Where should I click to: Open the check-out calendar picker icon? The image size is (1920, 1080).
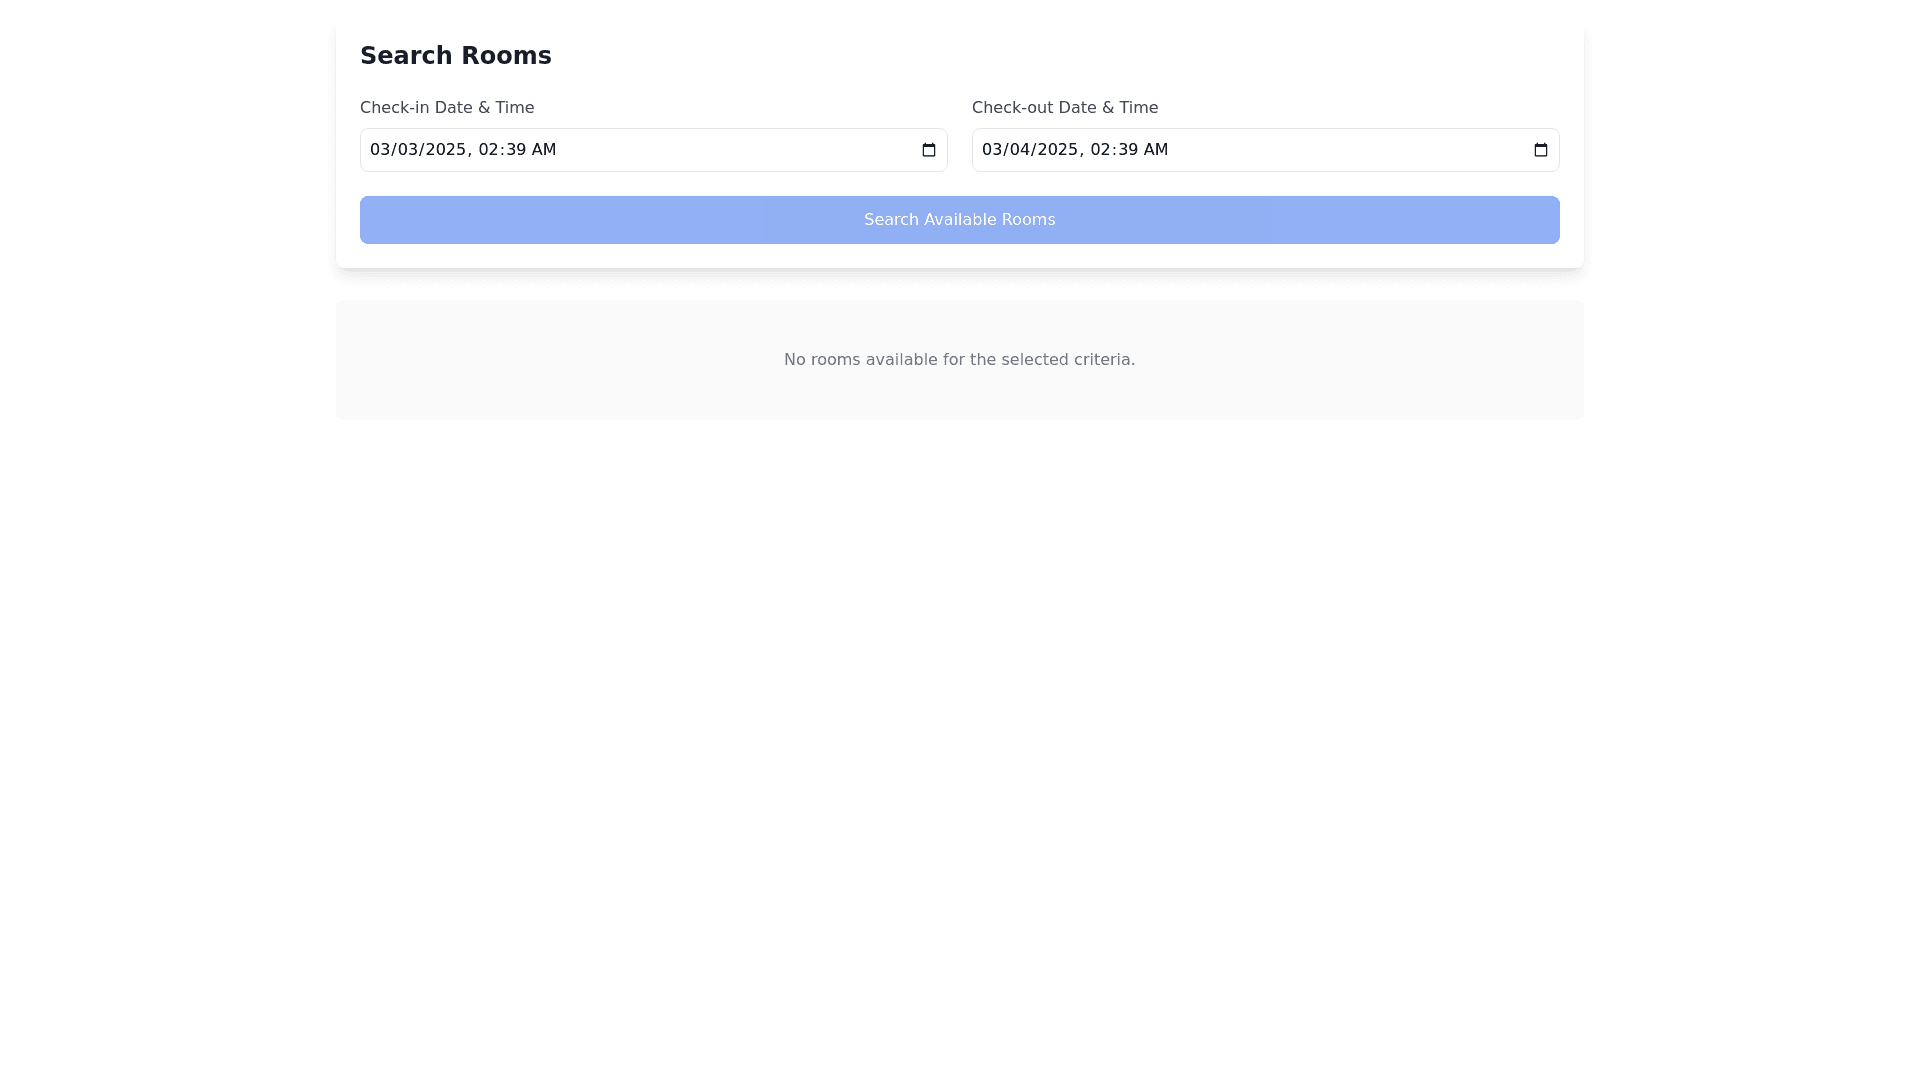pyautogui.click(x=1540, y=150)
